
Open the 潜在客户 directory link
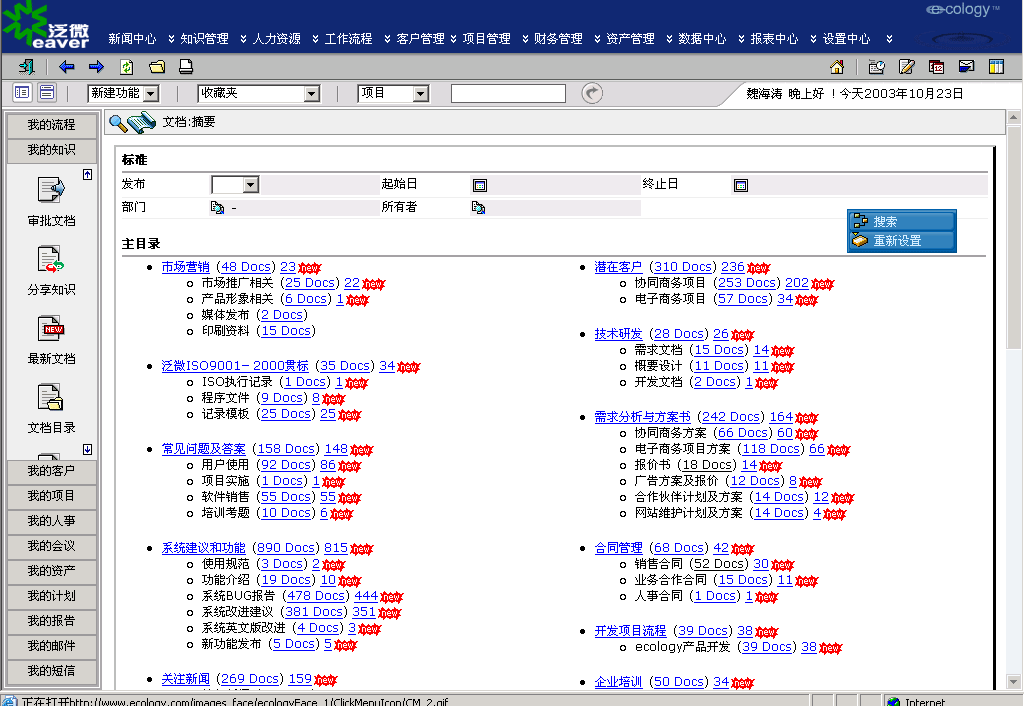coord(618,266)
